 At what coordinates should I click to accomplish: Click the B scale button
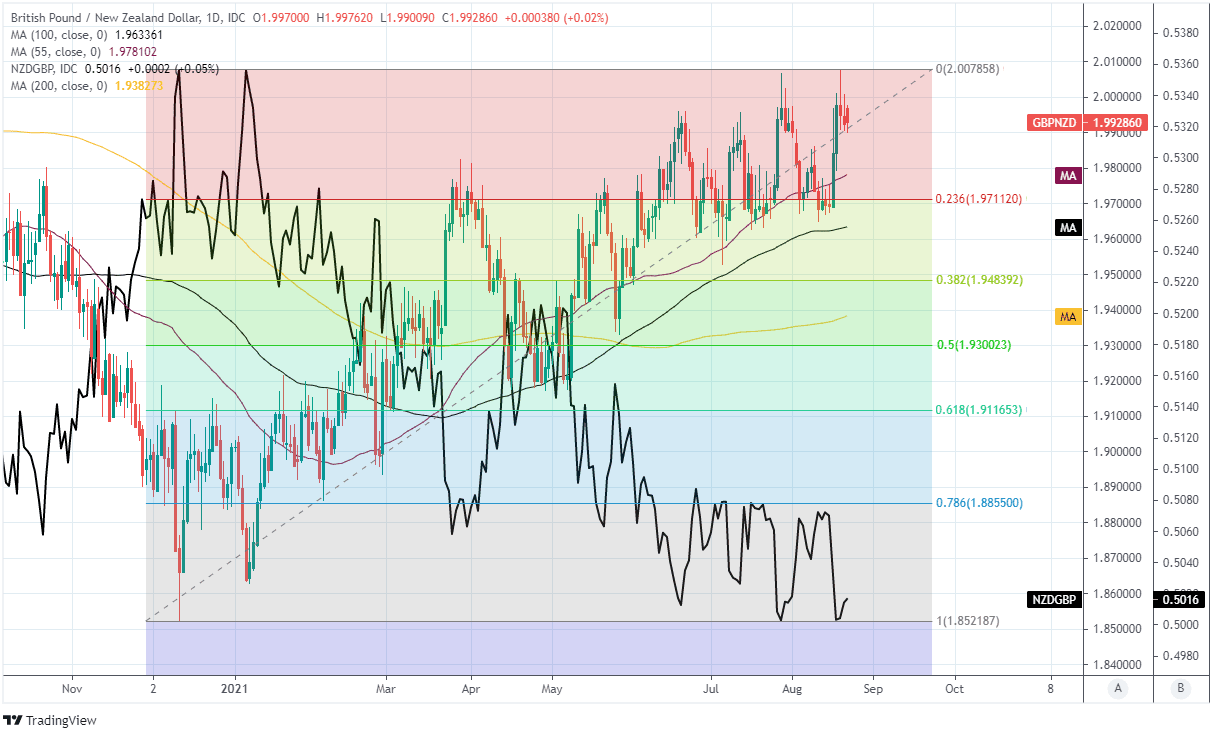point(1181,688)
